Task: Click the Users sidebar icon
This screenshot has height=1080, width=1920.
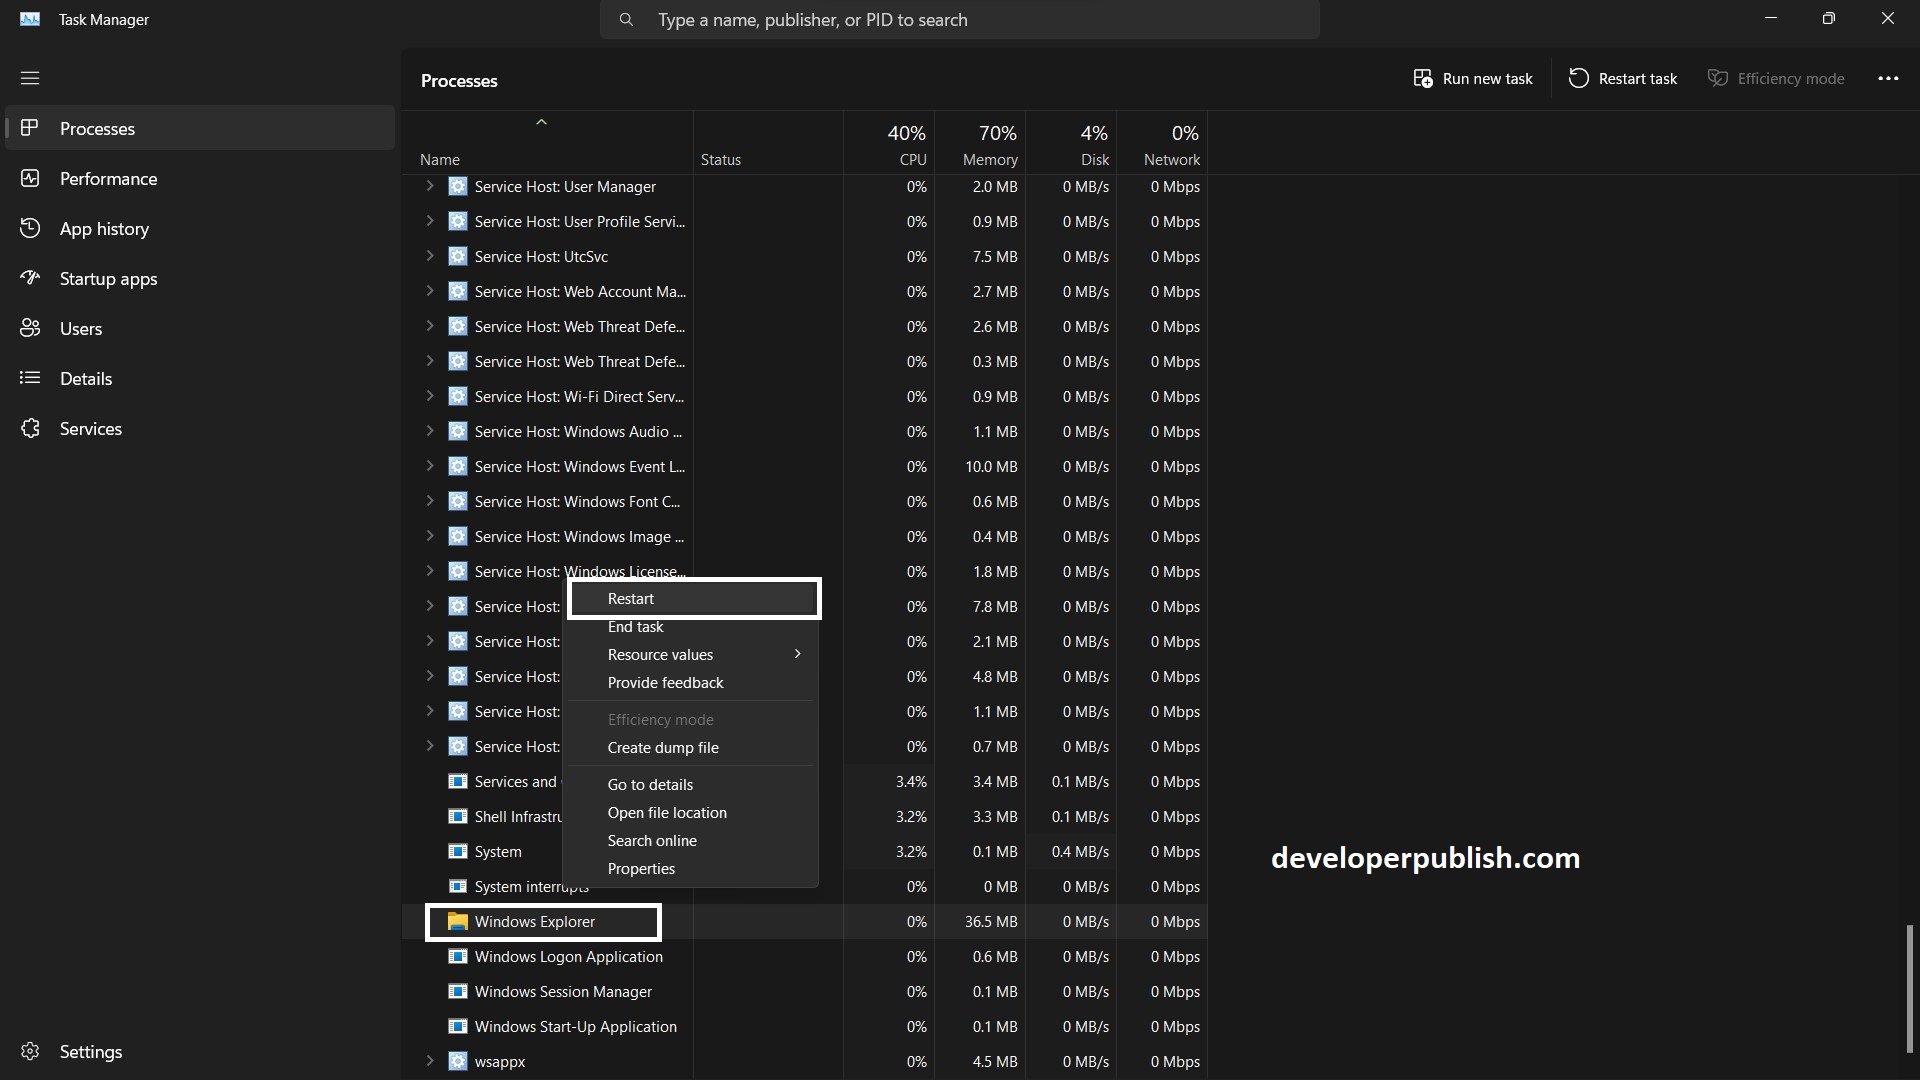Action: coord(30,329)
